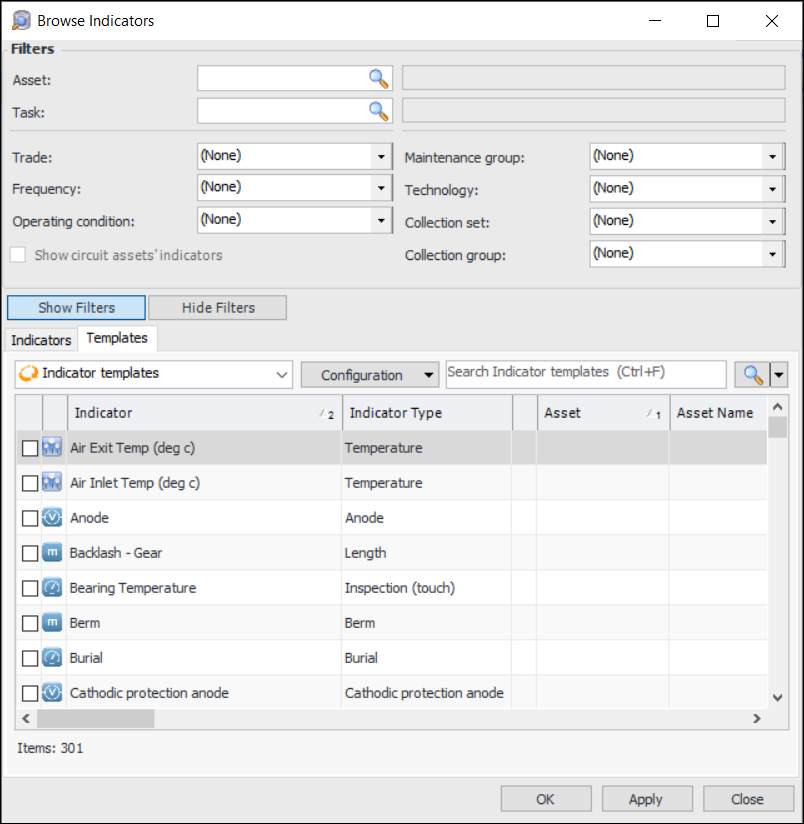The image size is (804, 824).
Task: Open the Trade dropdown list
Action: point(381,157)
